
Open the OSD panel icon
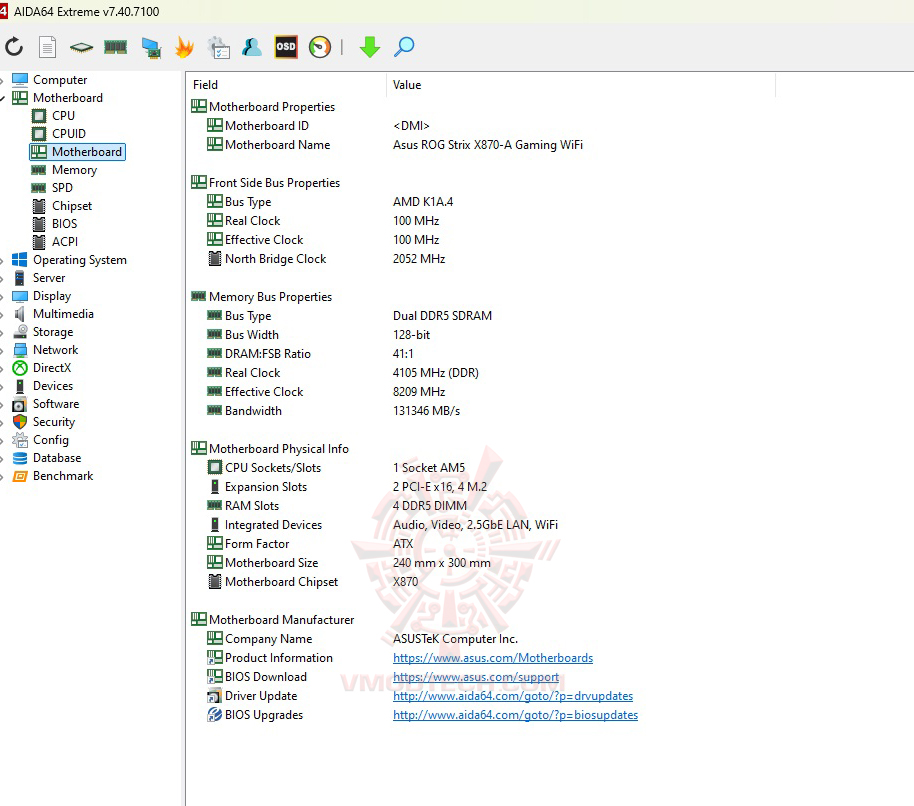(x=286, y=47)
